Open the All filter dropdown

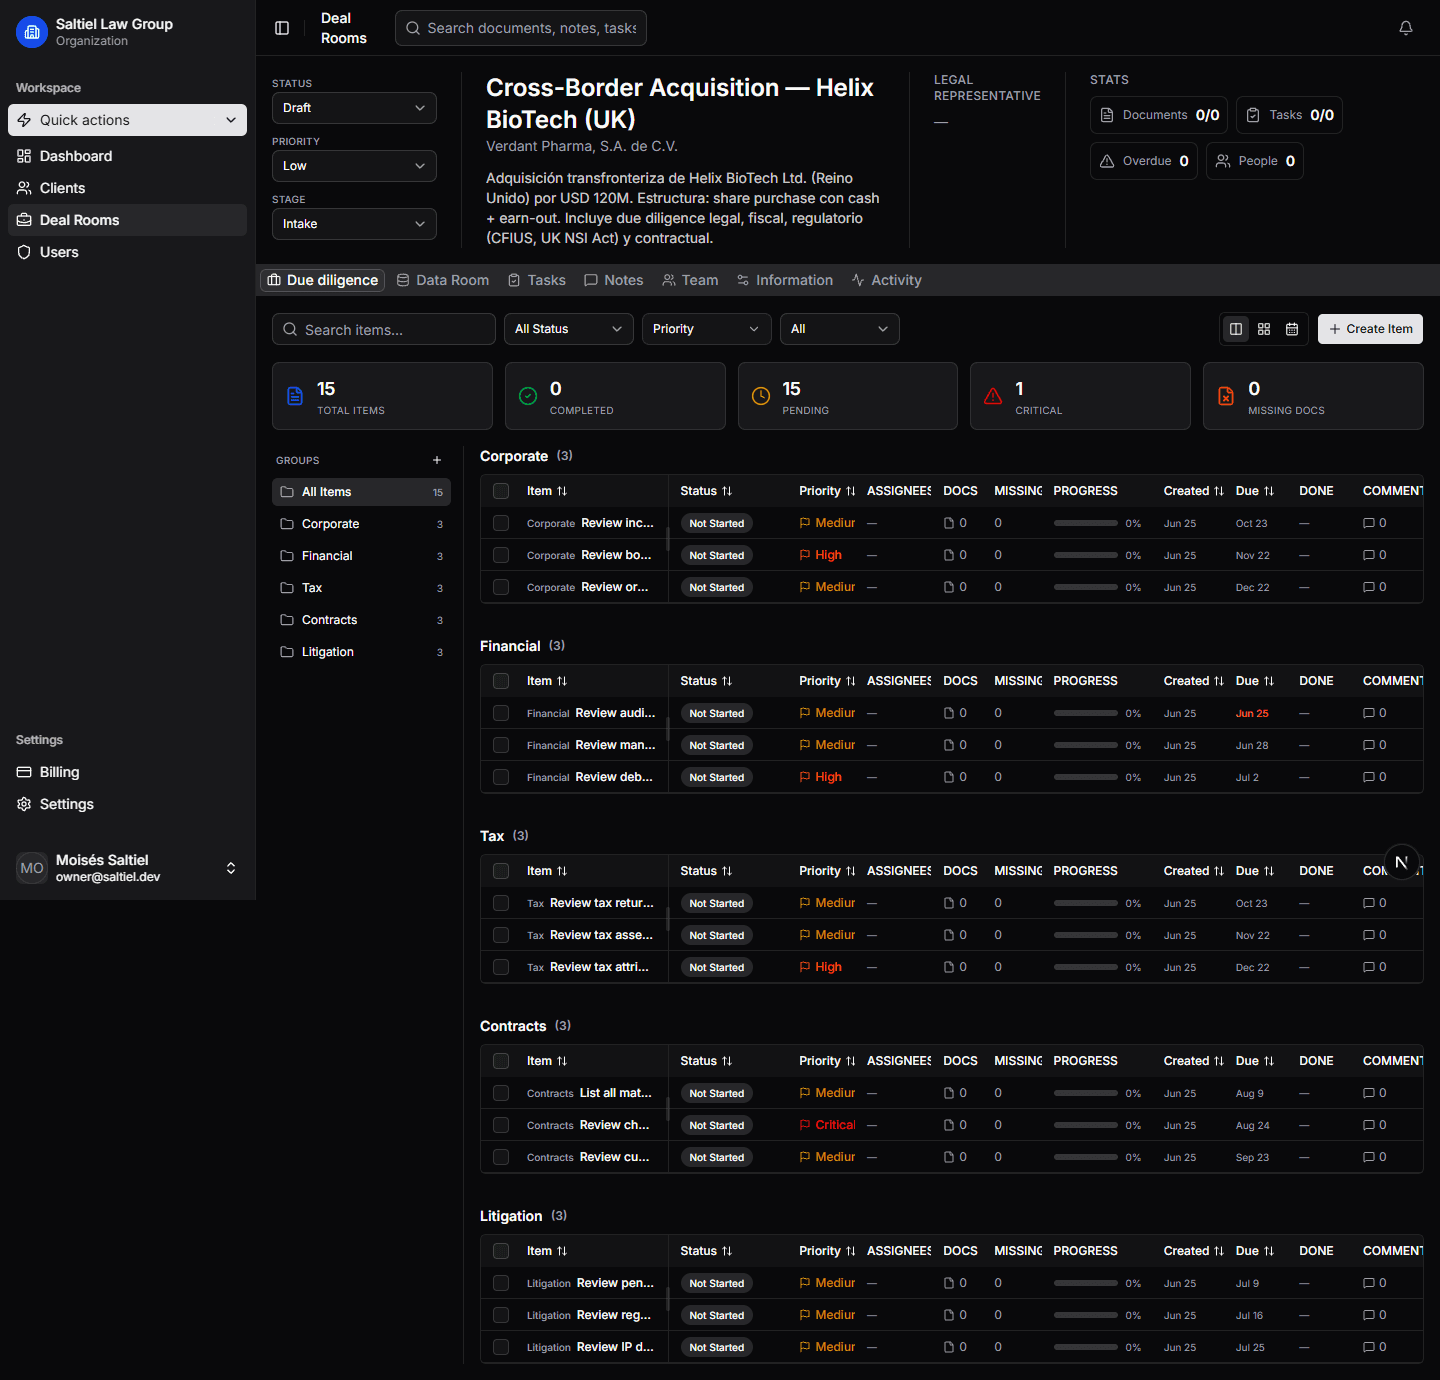839,329
